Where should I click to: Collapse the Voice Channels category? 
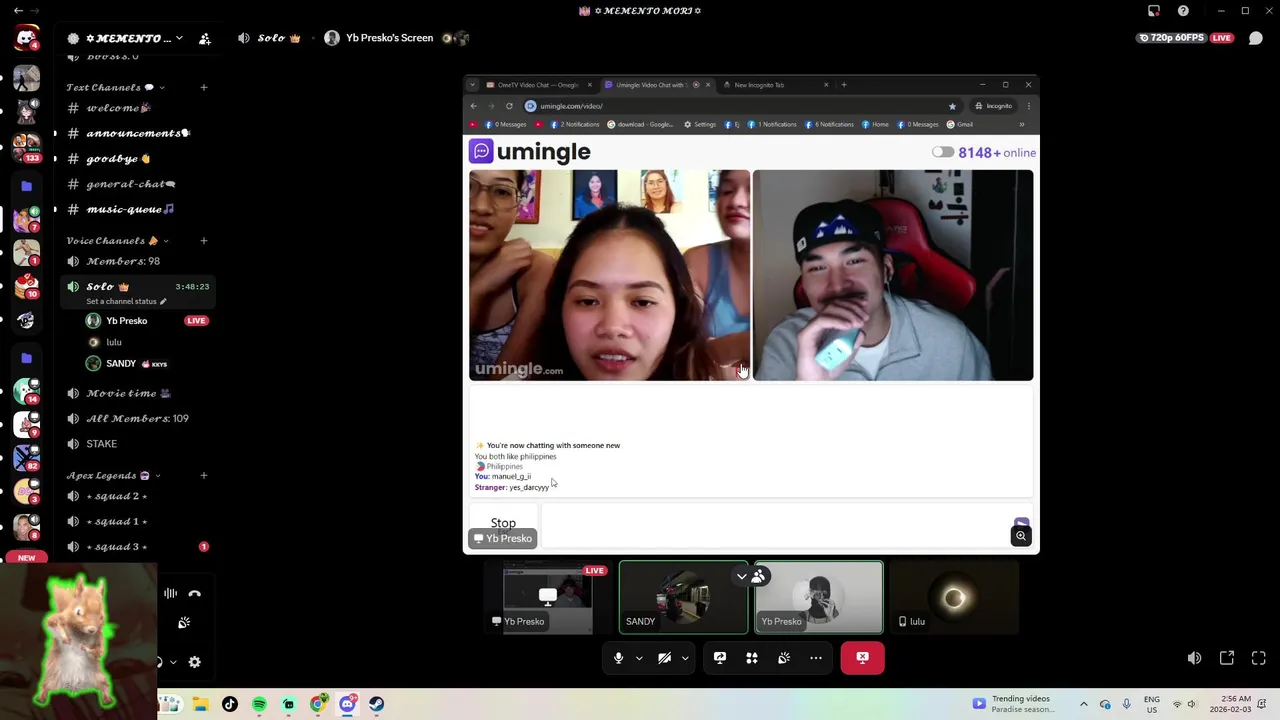[118, 241]
